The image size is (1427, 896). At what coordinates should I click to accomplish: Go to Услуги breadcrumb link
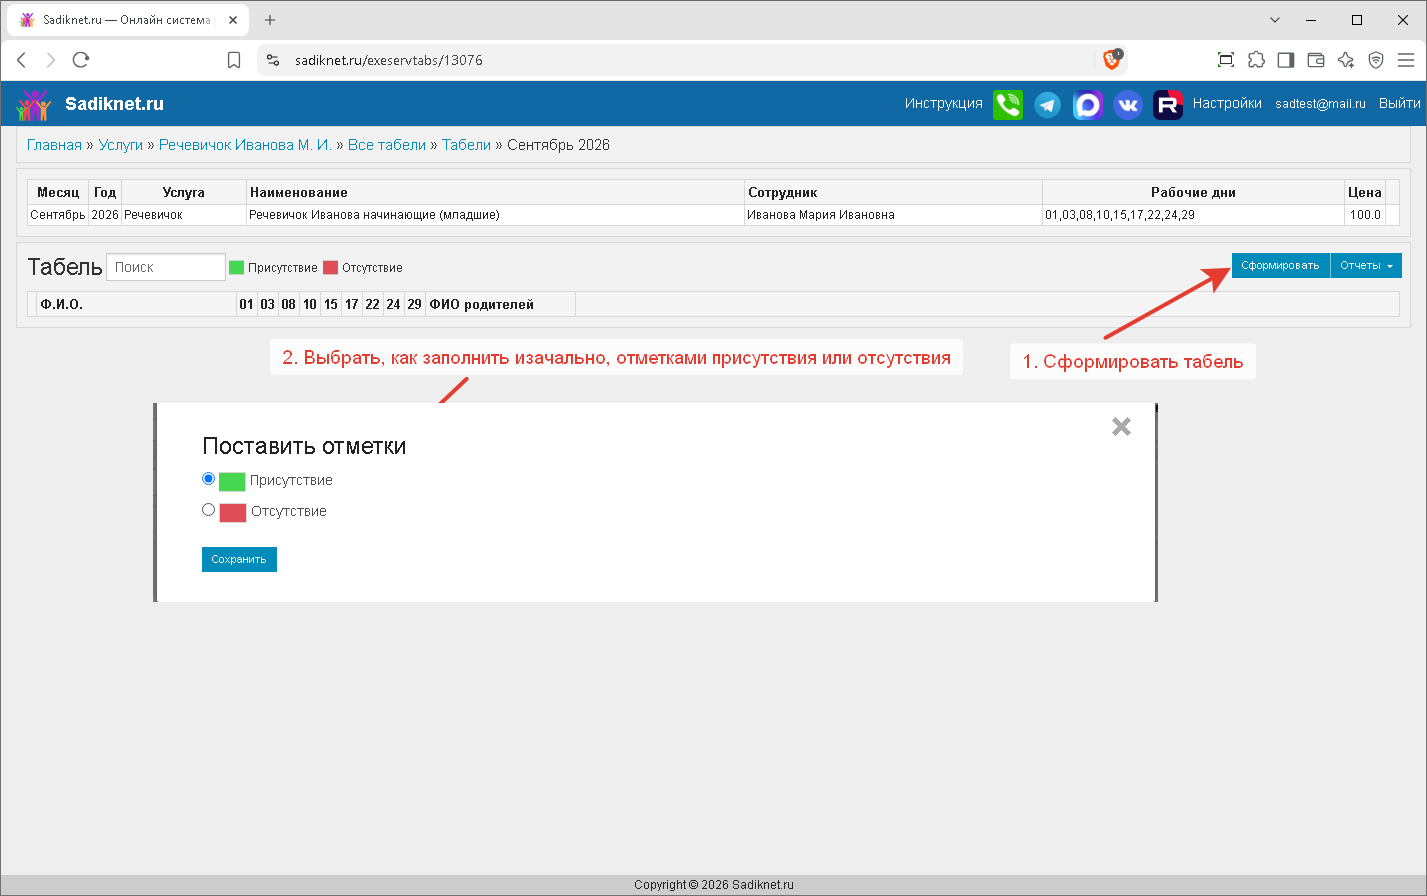[x=121, y=145]
